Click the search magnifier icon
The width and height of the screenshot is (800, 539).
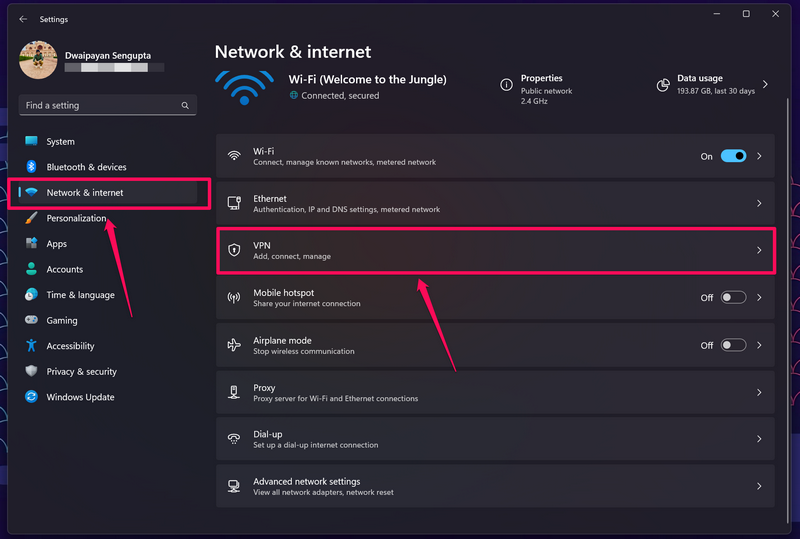tap(185, 105)
